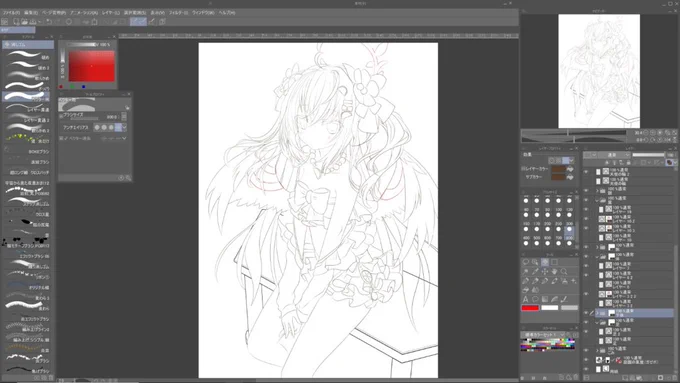Select the Hand tool
The width and height of the screenshot is (680, 383).
point(554,272)
